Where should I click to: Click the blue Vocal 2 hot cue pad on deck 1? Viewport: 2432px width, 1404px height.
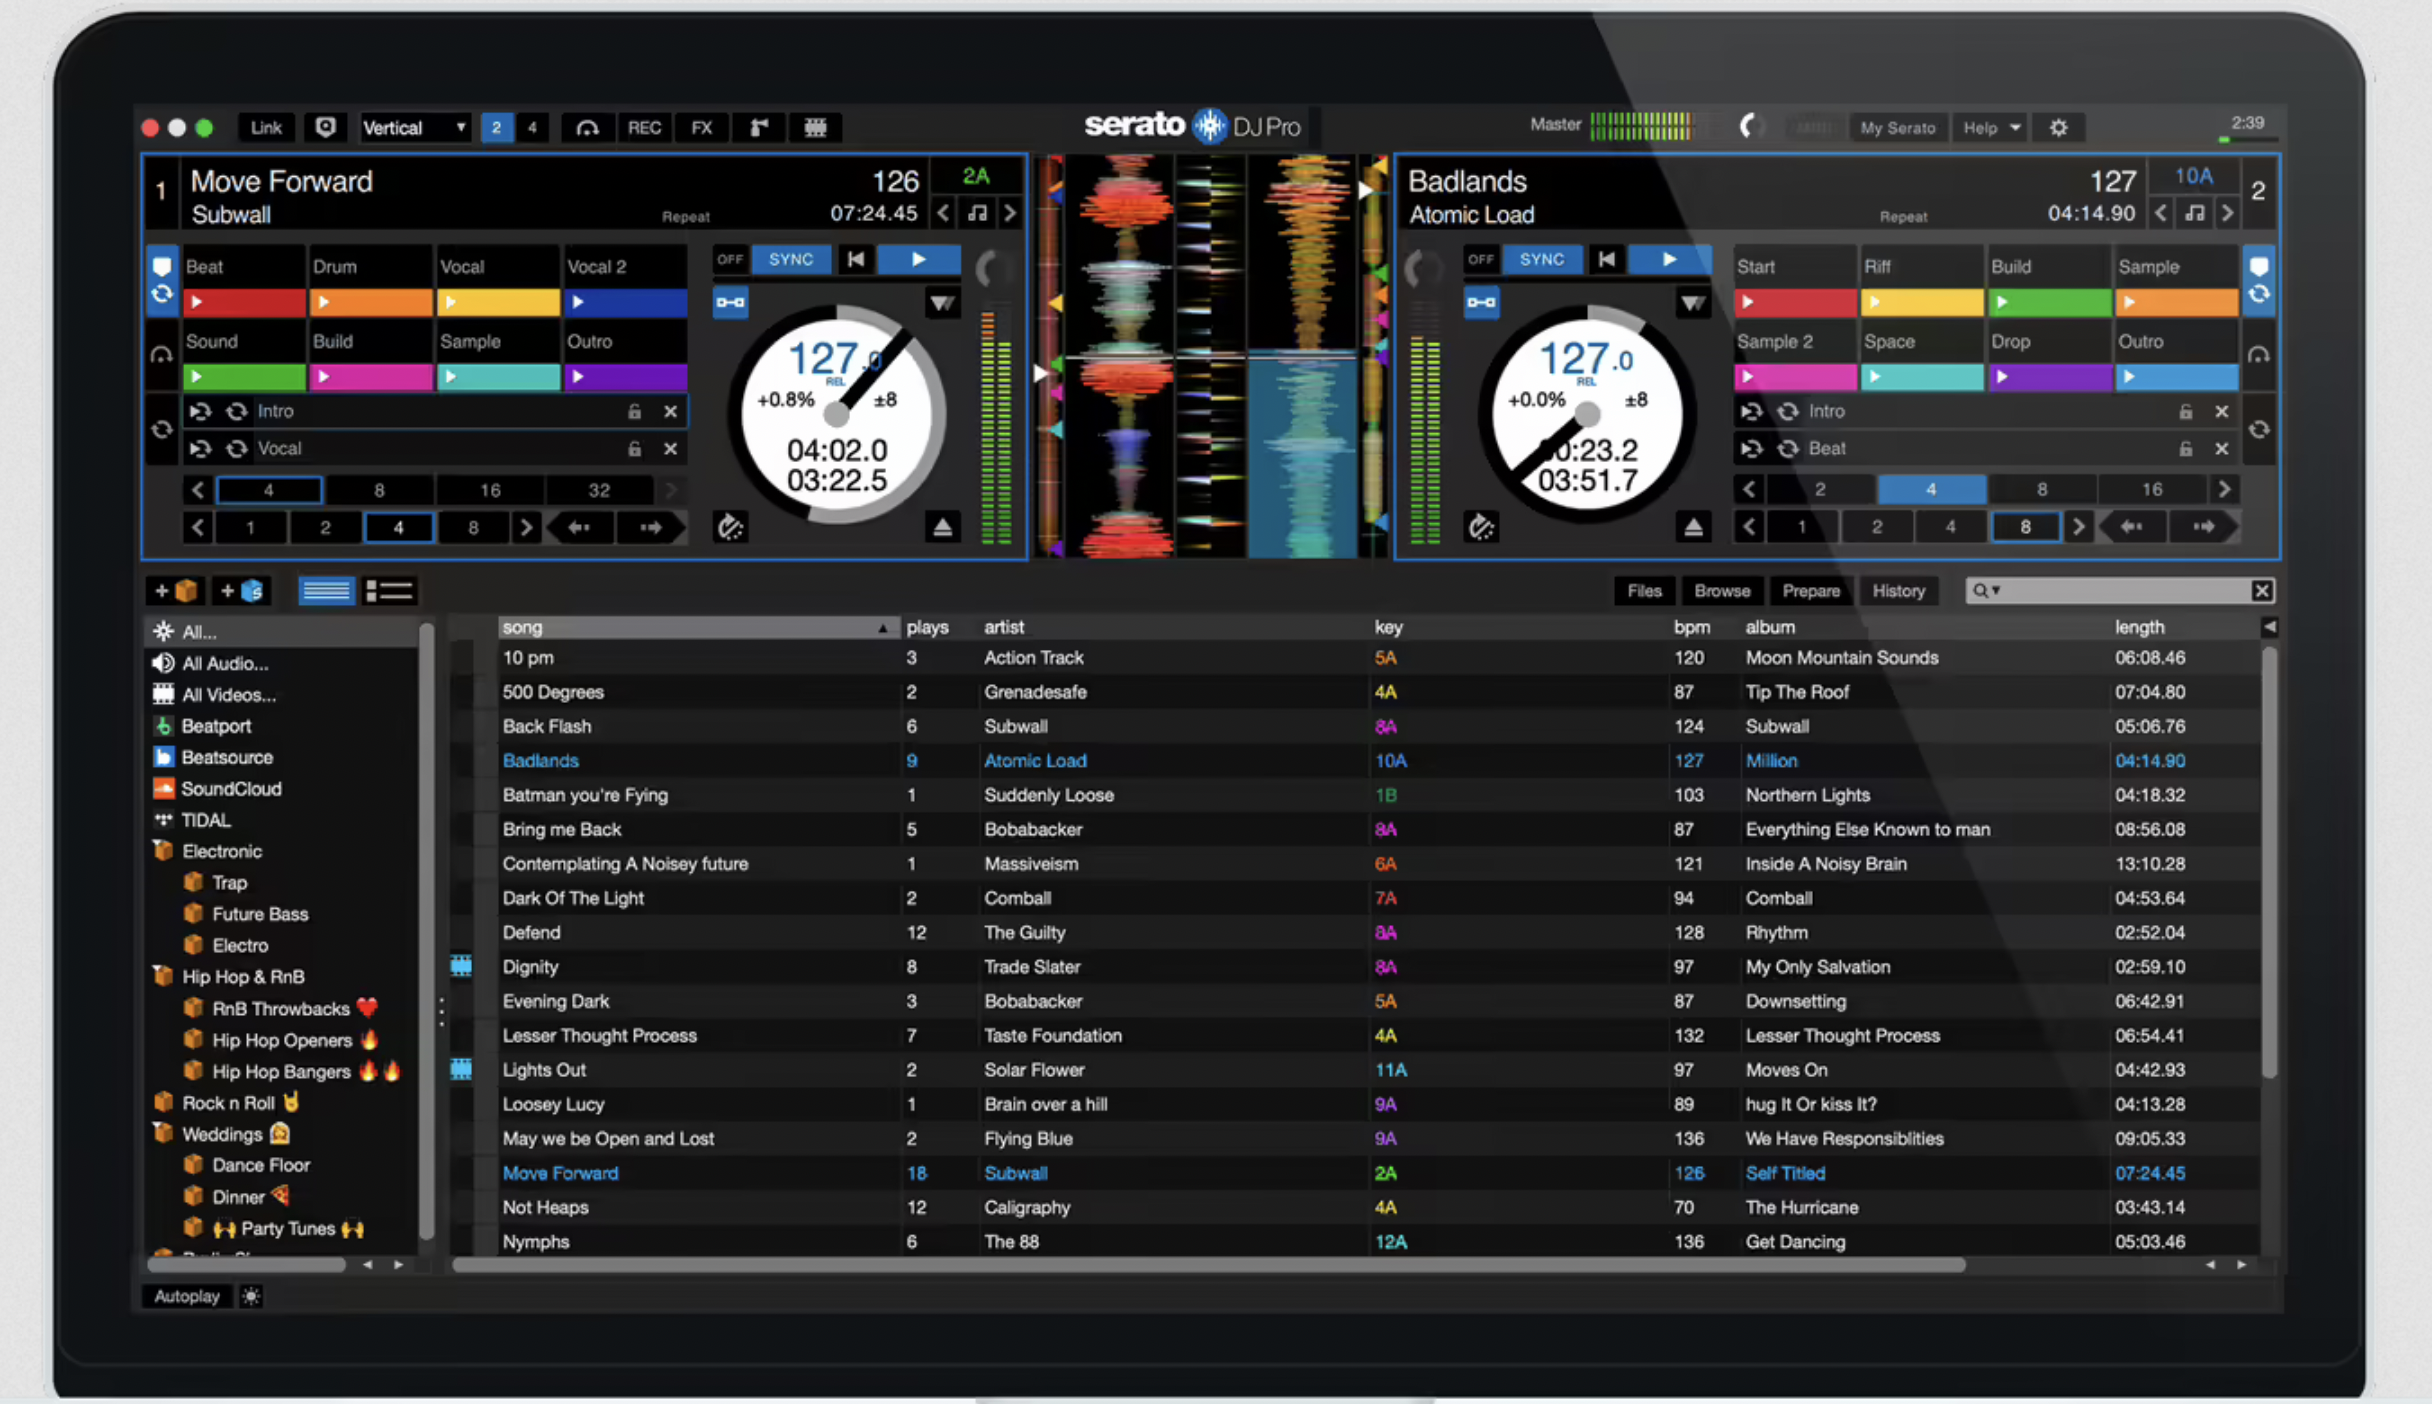coord(626,302)
